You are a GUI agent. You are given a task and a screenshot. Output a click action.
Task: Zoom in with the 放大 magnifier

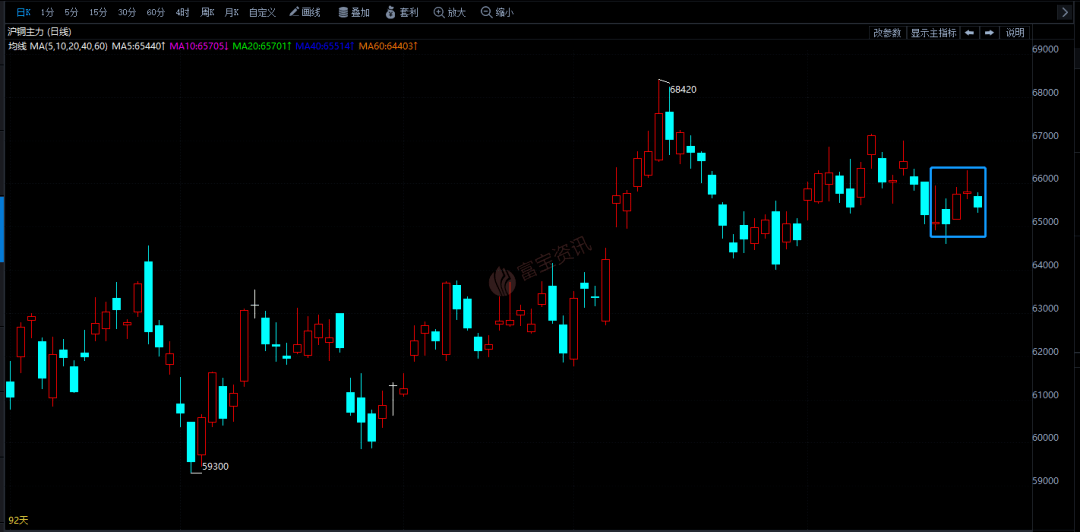[450, 12]
